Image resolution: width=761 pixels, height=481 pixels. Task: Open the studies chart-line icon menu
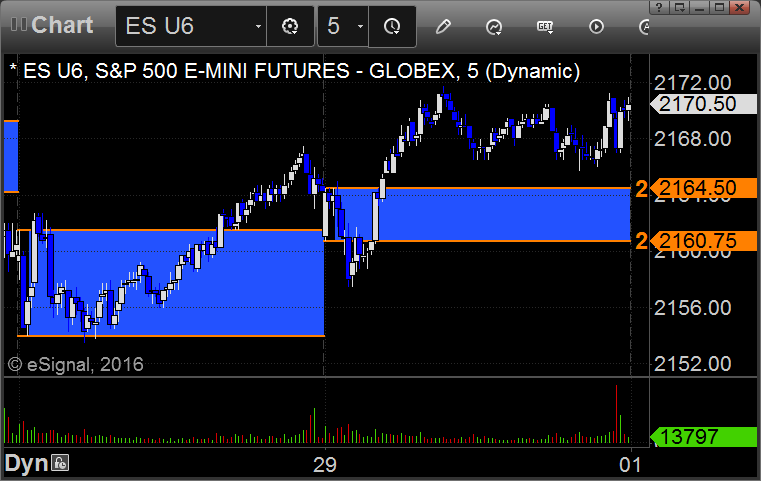(494, 27)
